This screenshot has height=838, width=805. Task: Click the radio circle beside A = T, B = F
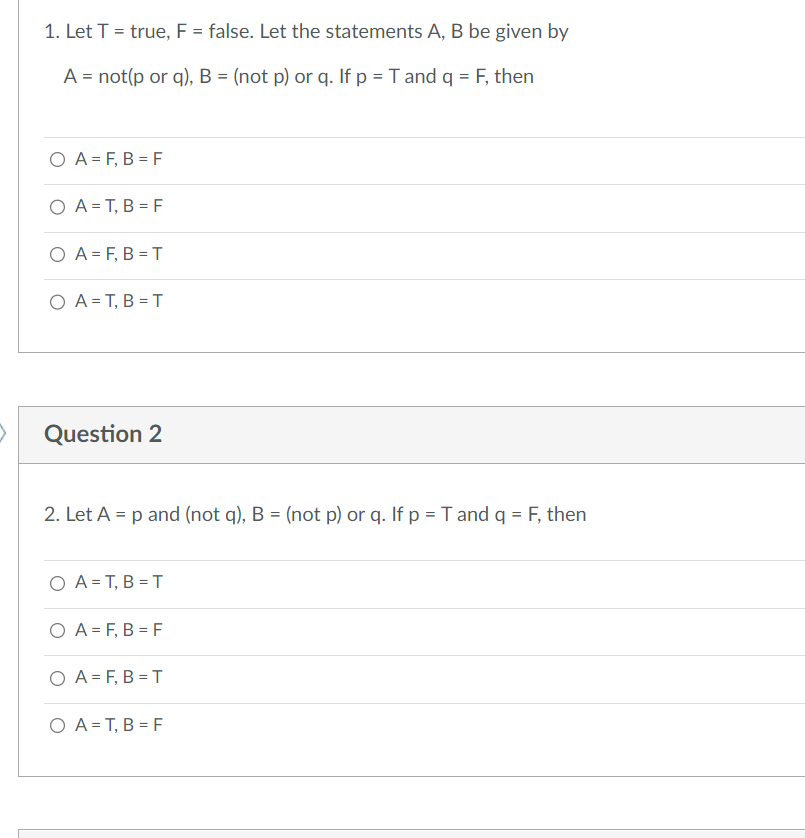(x=57, y=206)
